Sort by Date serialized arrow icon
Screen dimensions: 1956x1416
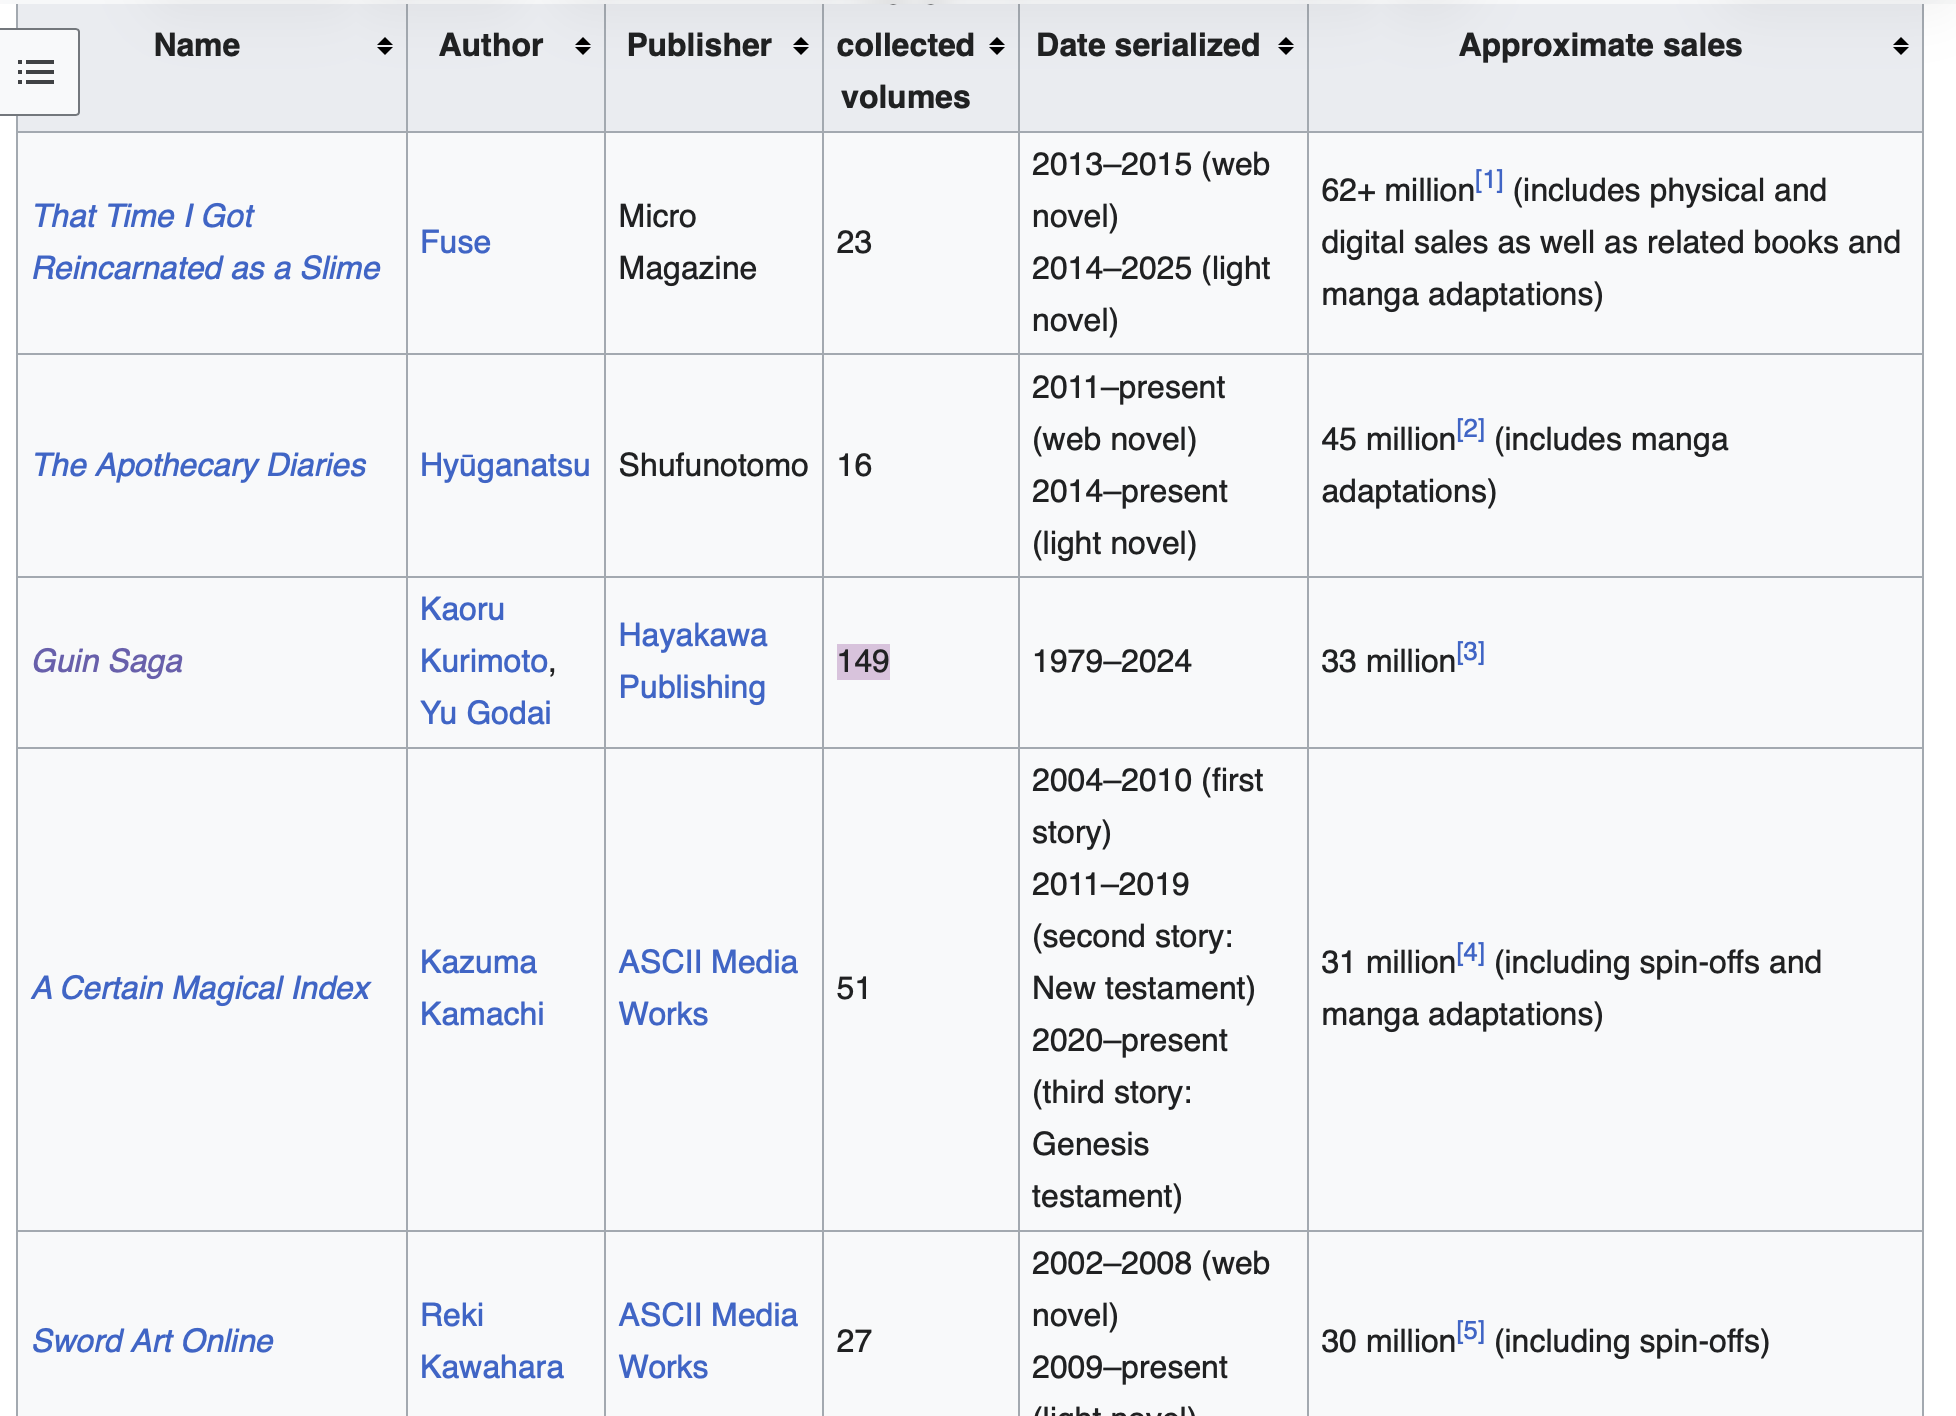click(1286, 47)
